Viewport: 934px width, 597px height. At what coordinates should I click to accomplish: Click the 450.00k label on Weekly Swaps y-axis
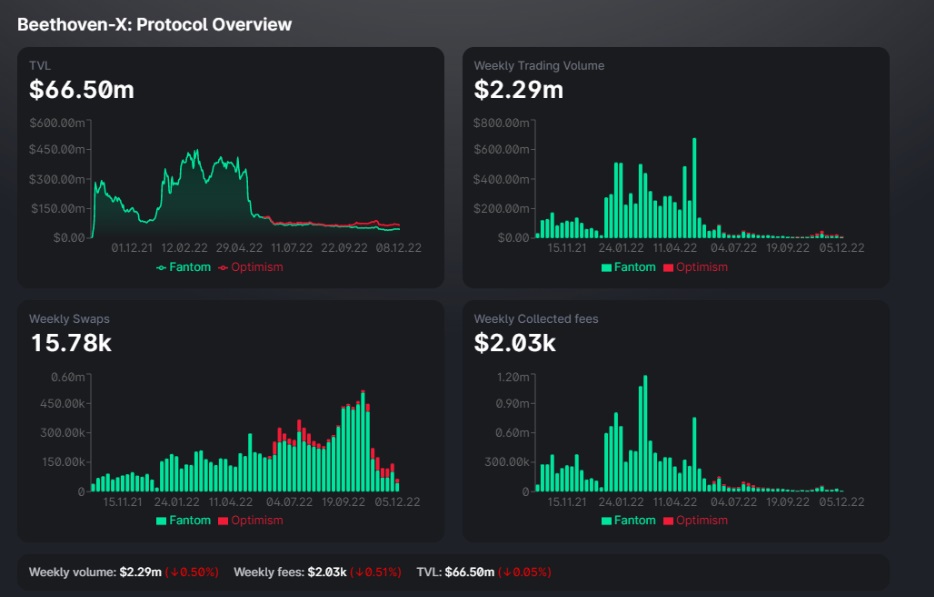point(63,403)
